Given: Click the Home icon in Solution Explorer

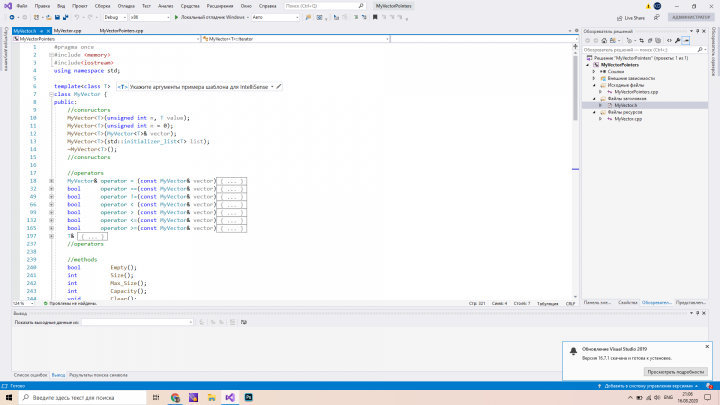Looking at the screenshot, I should point(604,40).
